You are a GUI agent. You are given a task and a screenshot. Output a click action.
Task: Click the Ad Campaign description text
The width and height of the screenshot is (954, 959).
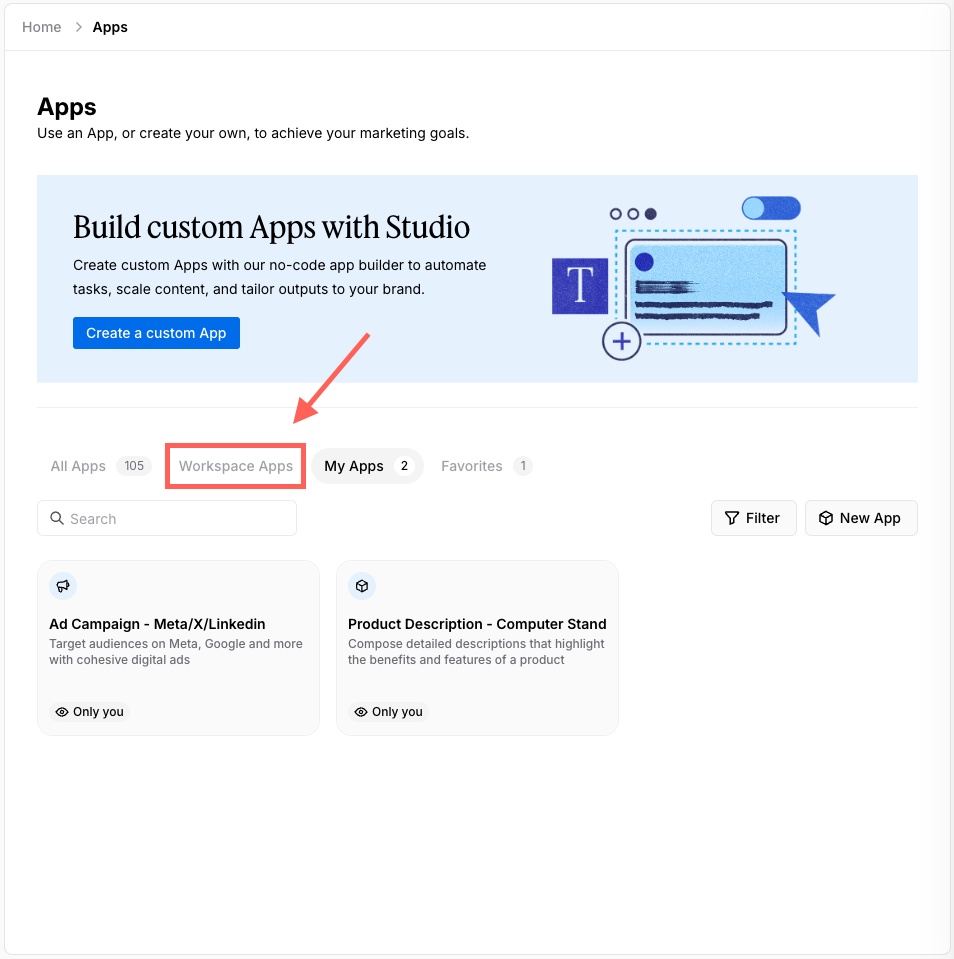176,651
